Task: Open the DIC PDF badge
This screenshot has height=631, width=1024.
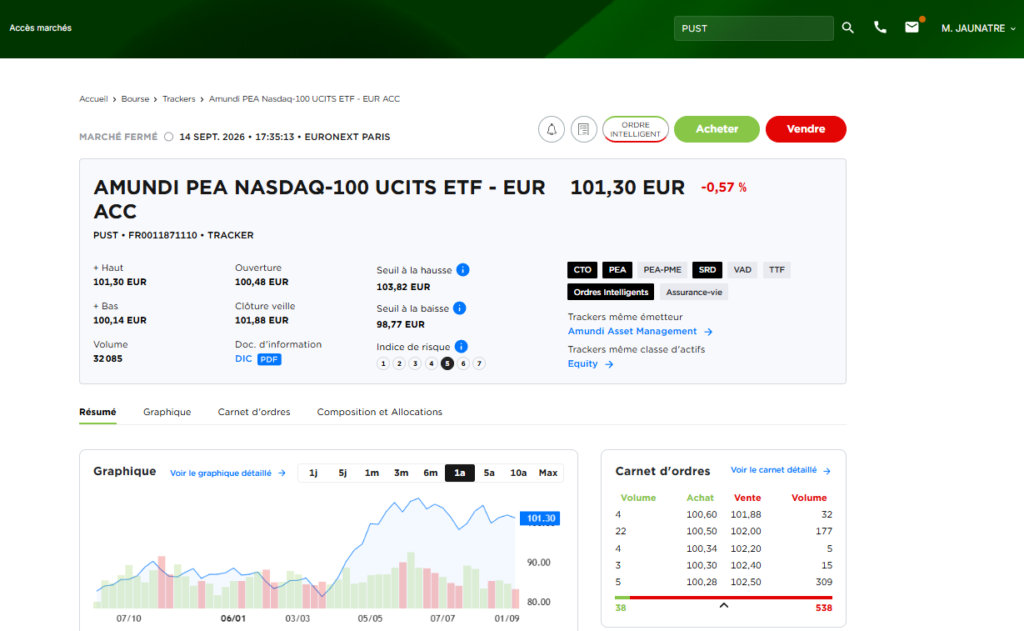Action: tap(269, 359)
